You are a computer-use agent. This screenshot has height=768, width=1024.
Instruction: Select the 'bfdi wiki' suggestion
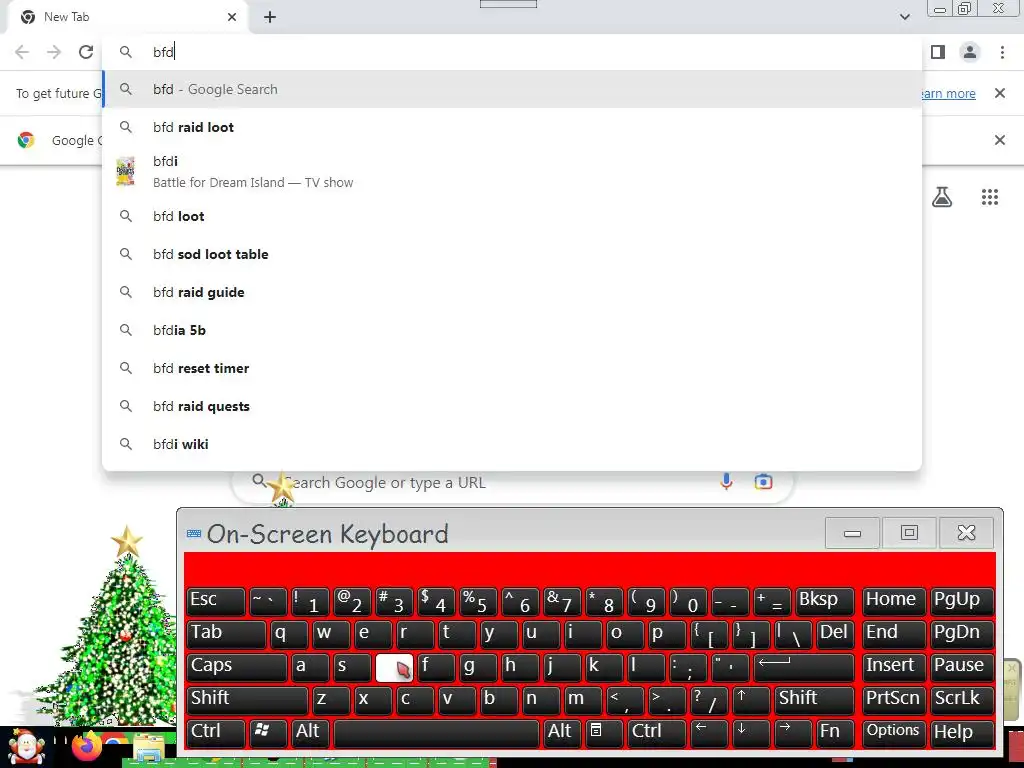512,444
